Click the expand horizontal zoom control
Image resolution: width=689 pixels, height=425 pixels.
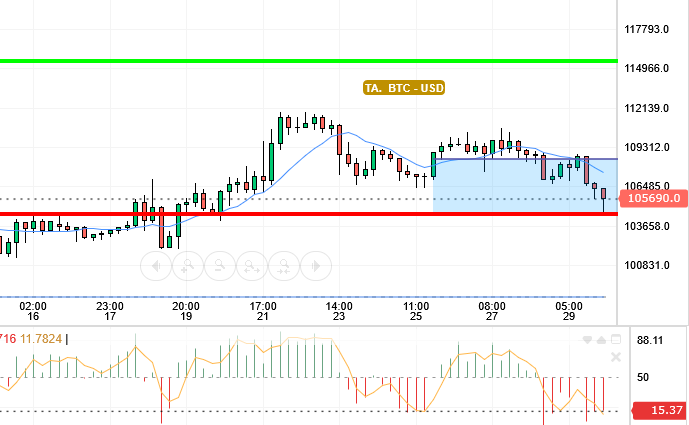(x=252, y=266)
